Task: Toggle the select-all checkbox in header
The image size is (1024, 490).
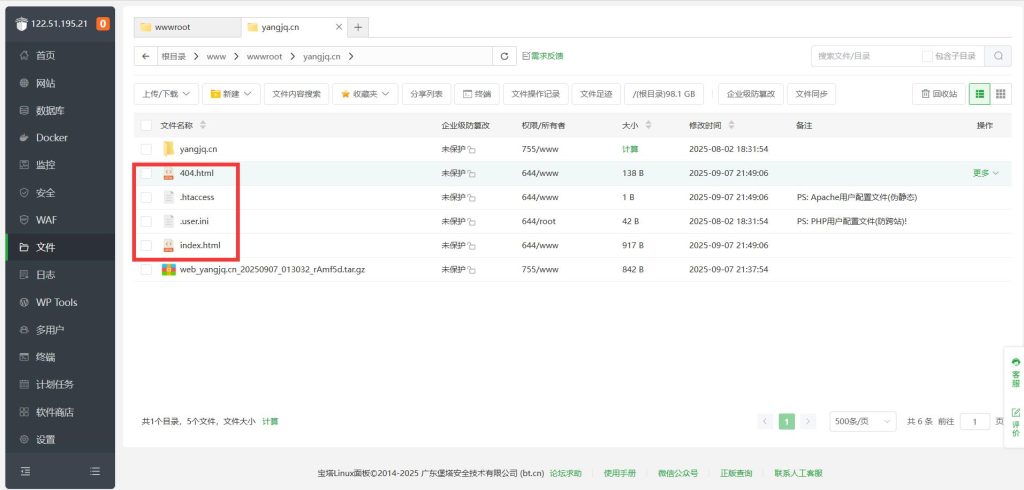Action: [146, 125]
